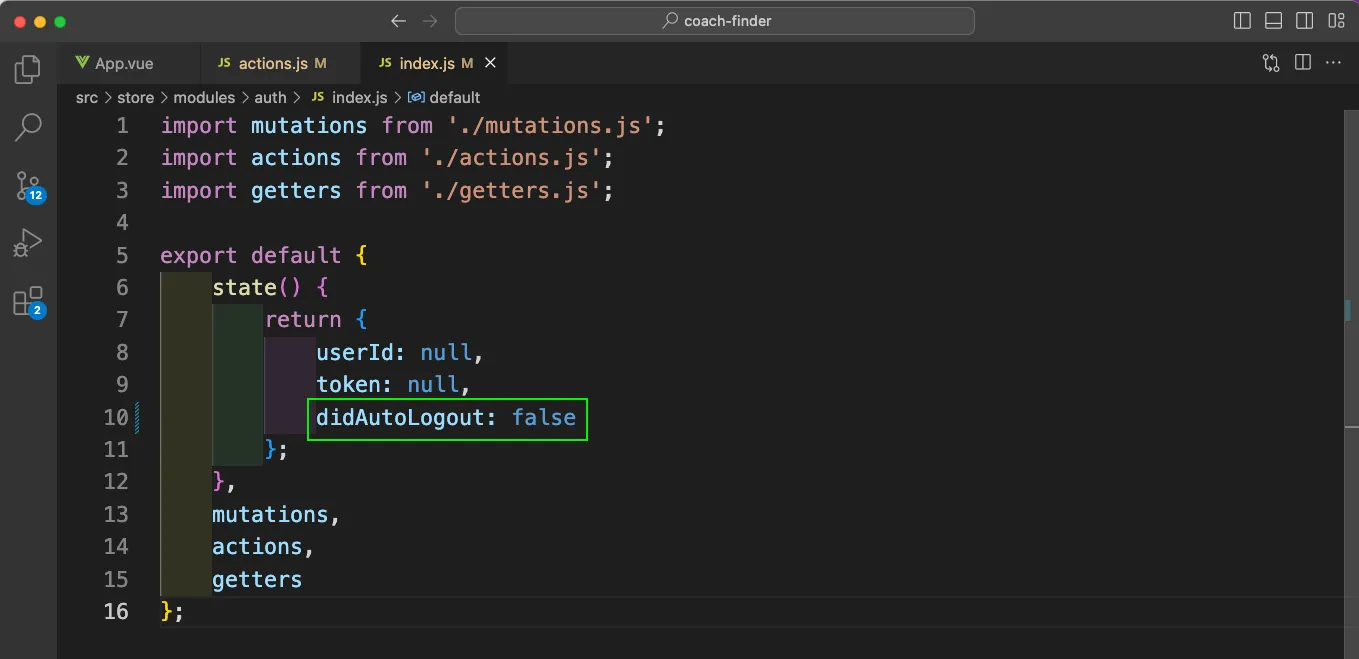Open Source Control view with 12 changes

click(28, 186)
